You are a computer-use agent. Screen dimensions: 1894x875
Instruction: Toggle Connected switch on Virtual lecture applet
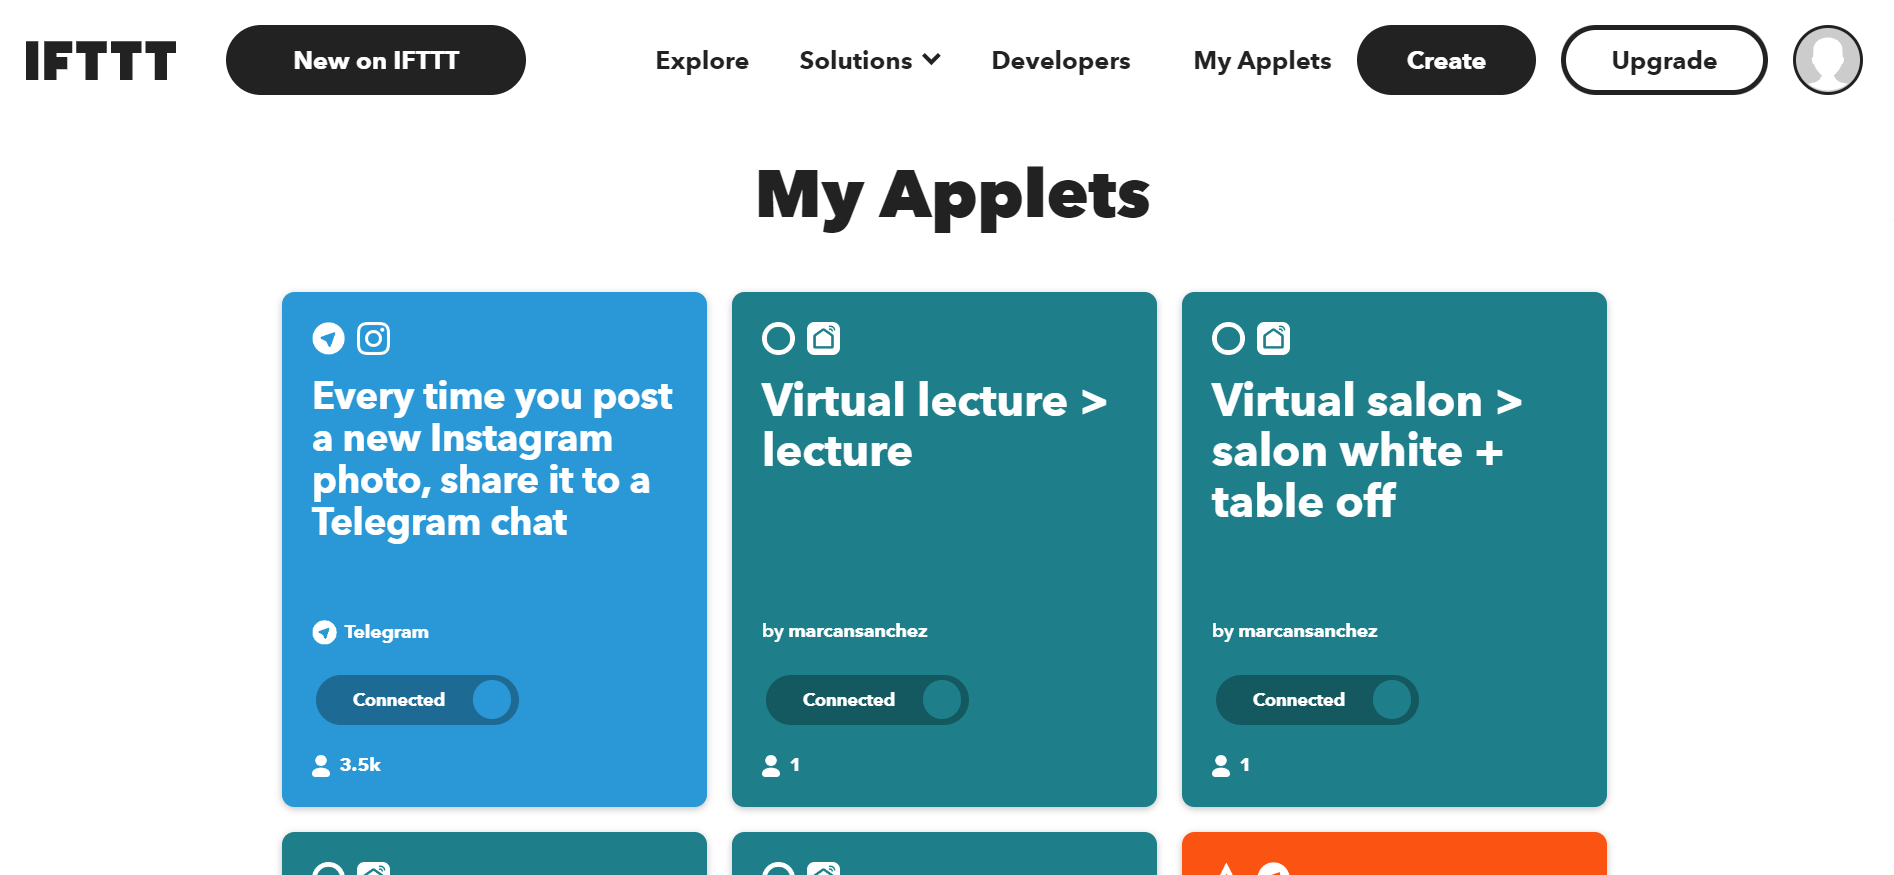point(867,700)
